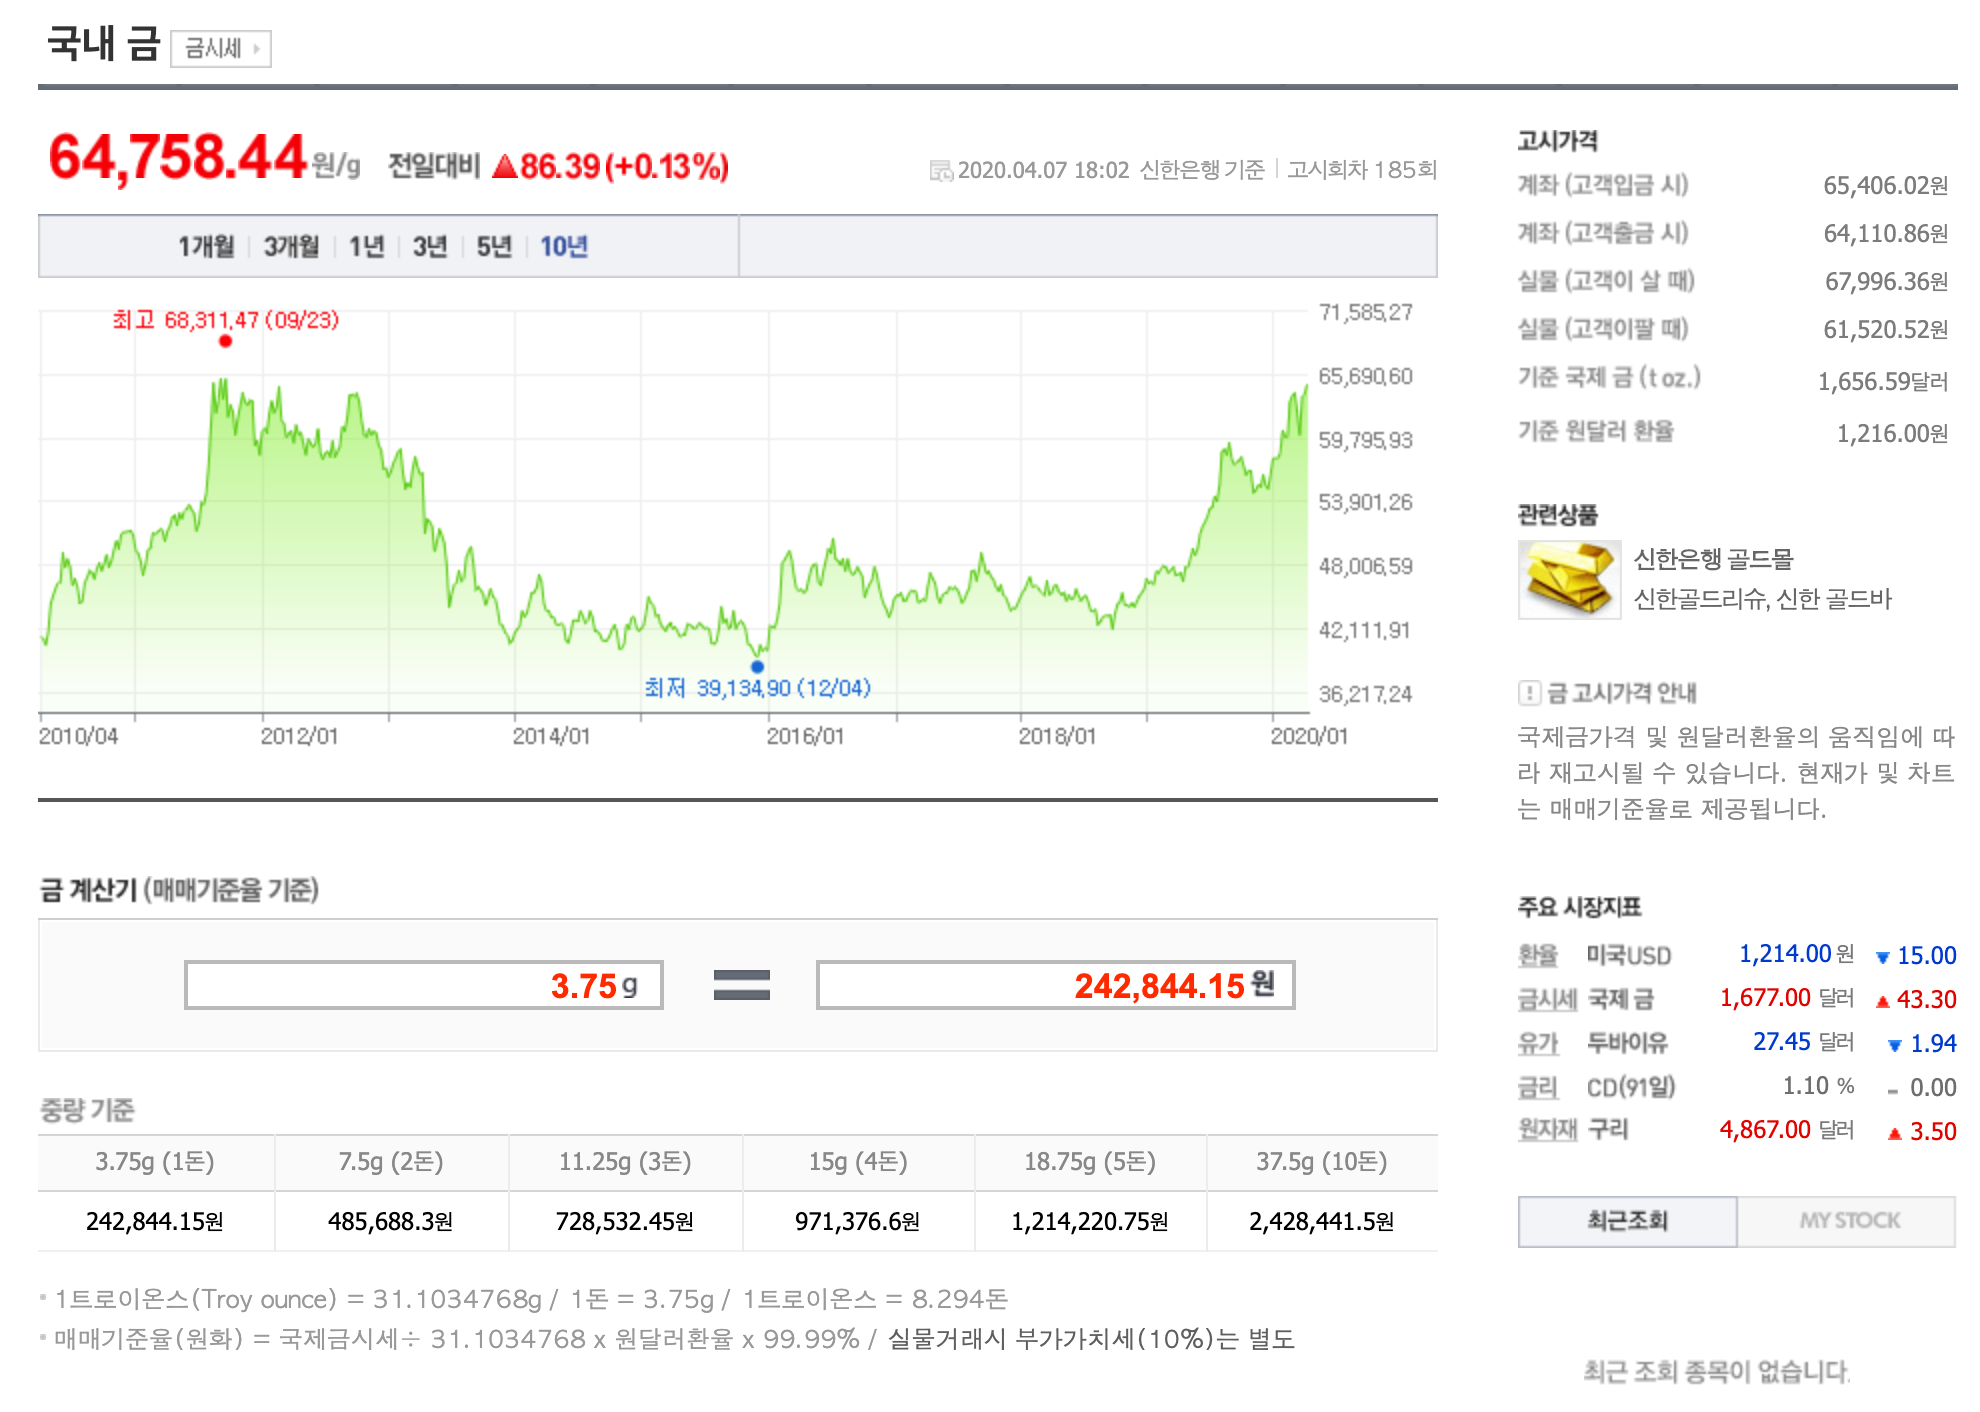
Task: Open the 원자재 market indicator link
Action: [1546, 1130]
